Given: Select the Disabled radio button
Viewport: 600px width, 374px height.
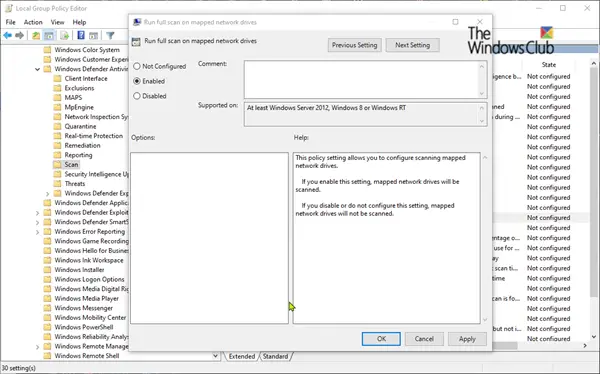Looking at the screenshot, I should [137, 96].
